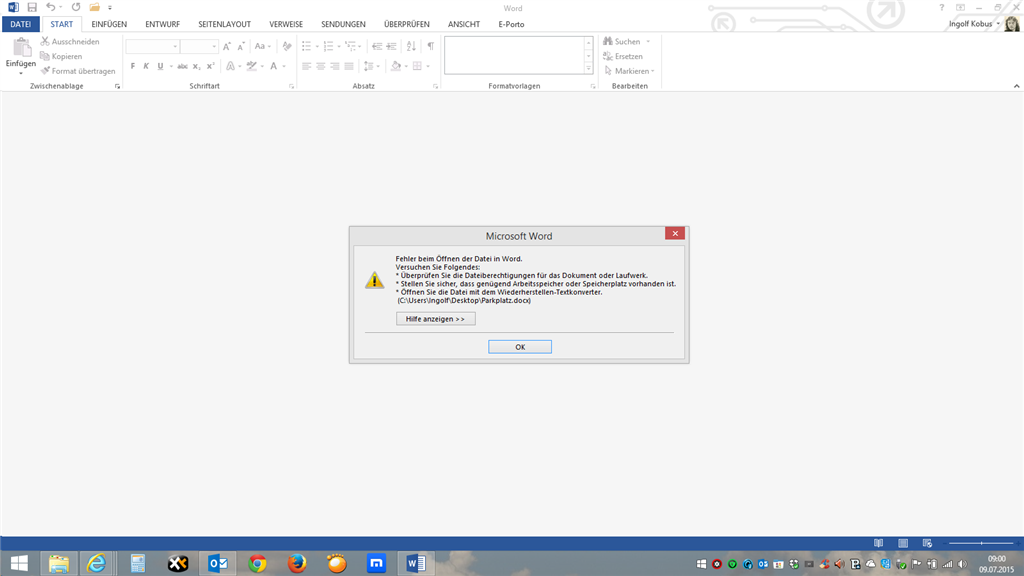Open the ÜBERPRÜFEN ribbon tab
This screenshot has width=1024, height=576.
point(407,24)
